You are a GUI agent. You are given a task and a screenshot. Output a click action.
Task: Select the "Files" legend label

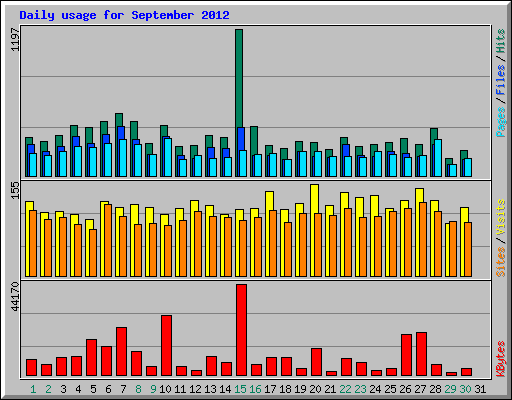point(500,80)
